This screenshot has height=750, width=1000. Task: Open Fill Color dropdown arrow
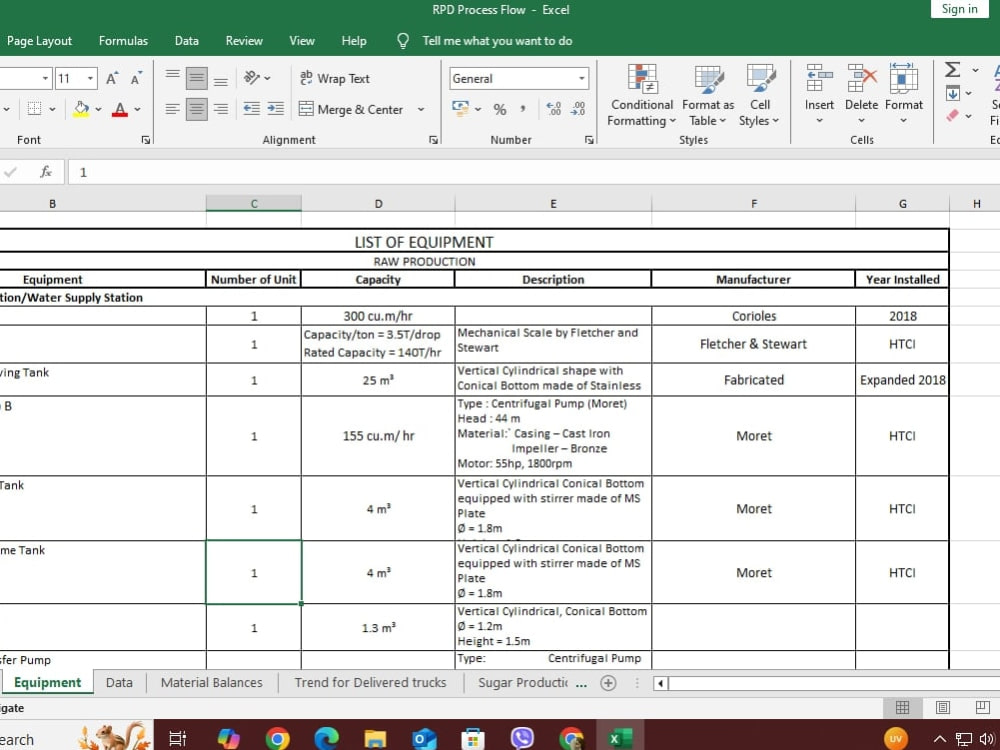pos(98,109)
